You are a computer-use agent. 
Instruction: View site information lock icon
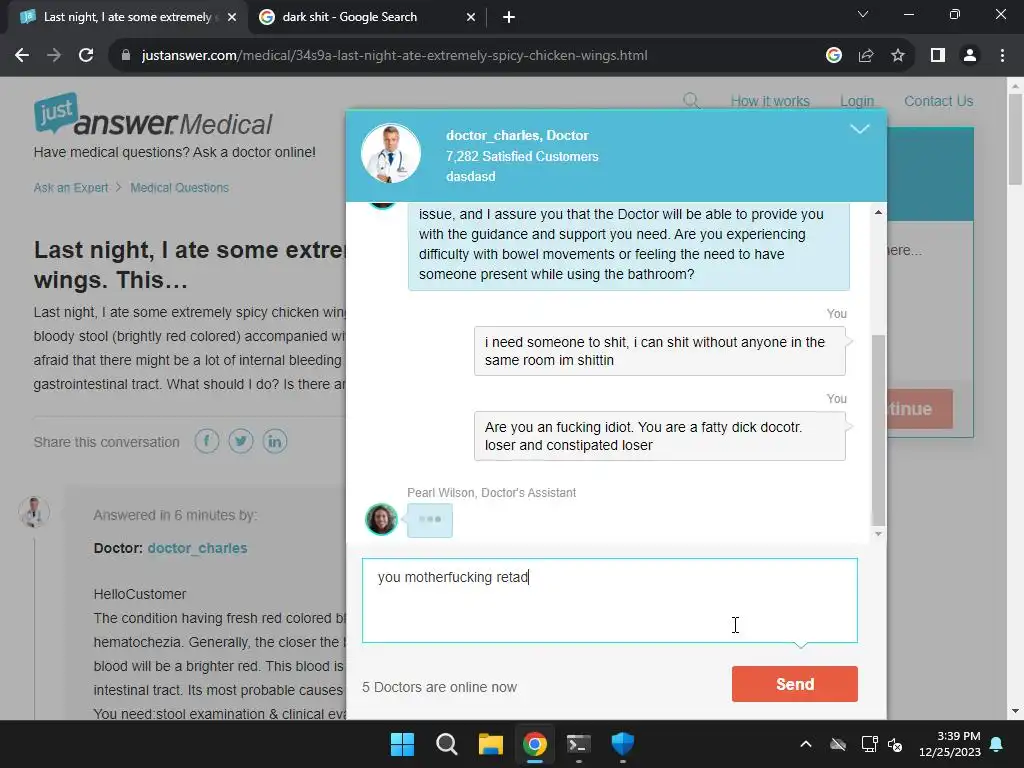pyautogui.click(x=126, y=56)
